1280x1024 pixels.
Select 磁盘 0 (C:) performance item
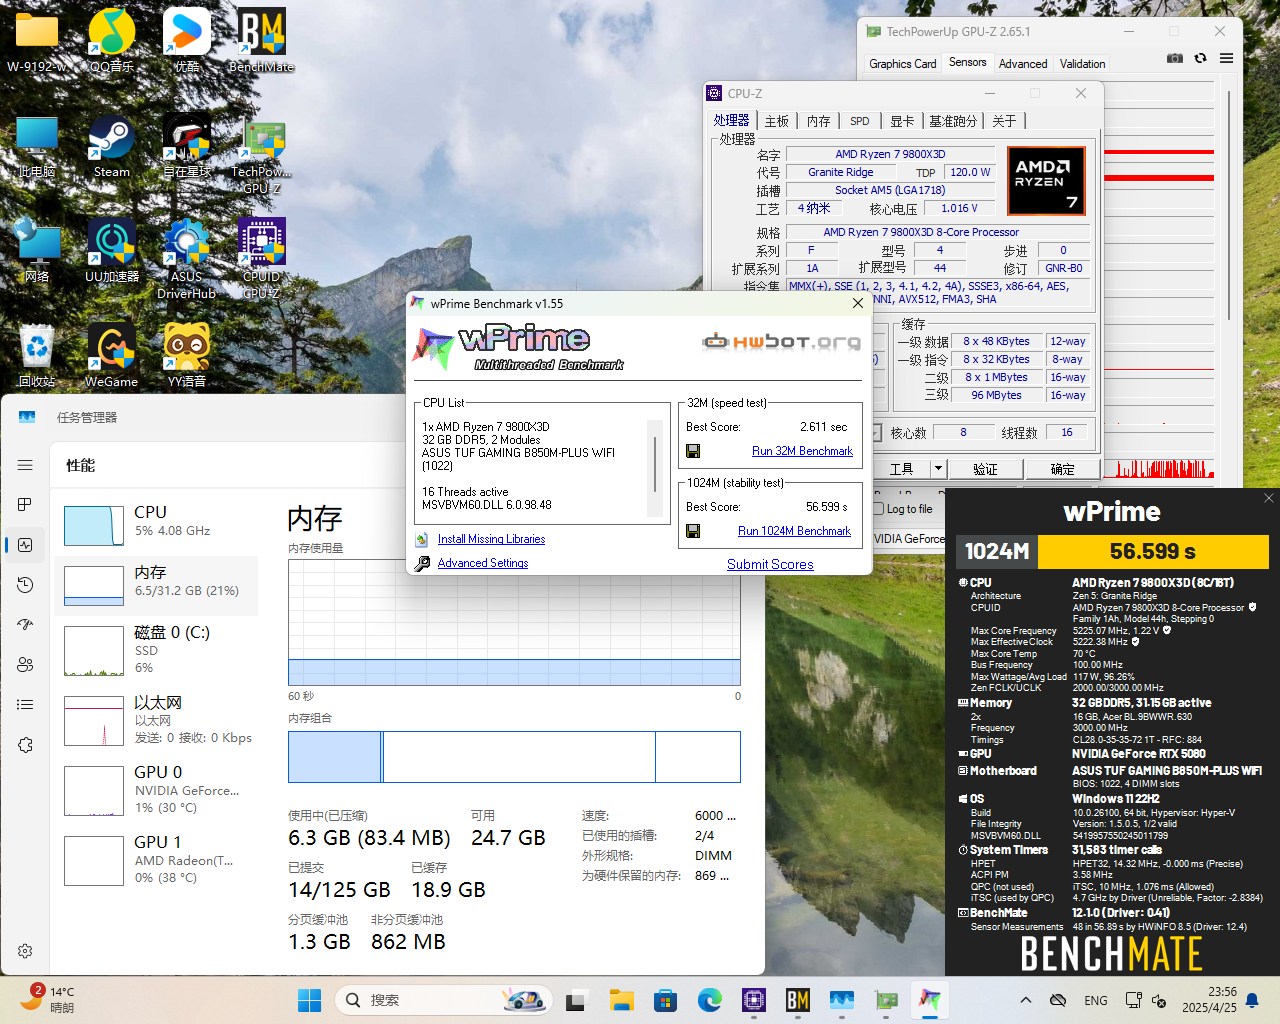click(158, 649)
